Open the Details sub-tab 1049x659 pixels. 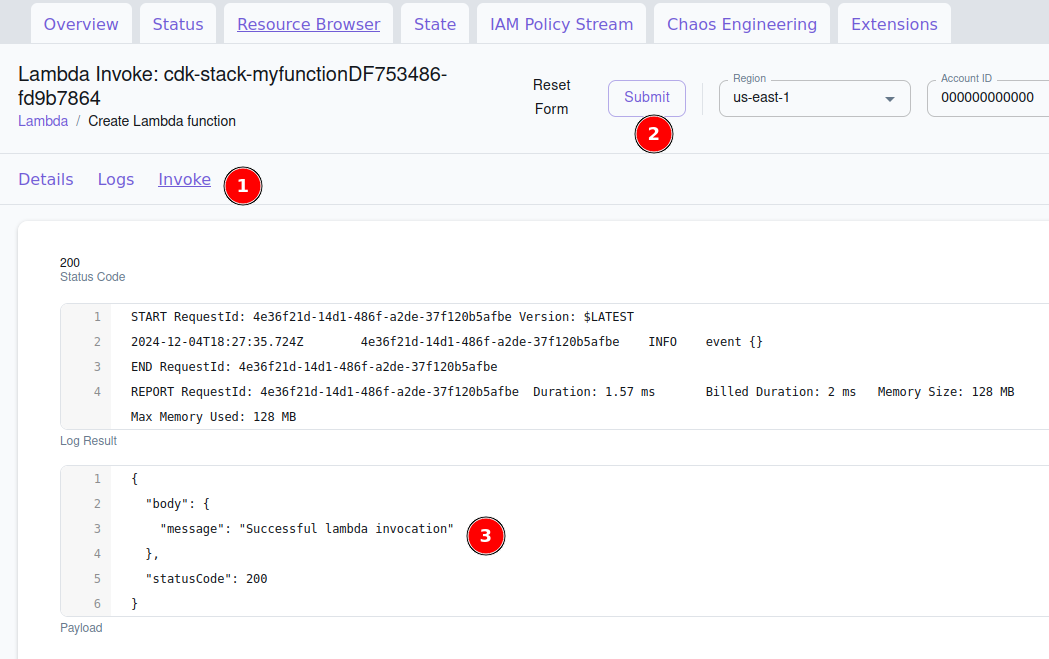click(x=46, y=180)
